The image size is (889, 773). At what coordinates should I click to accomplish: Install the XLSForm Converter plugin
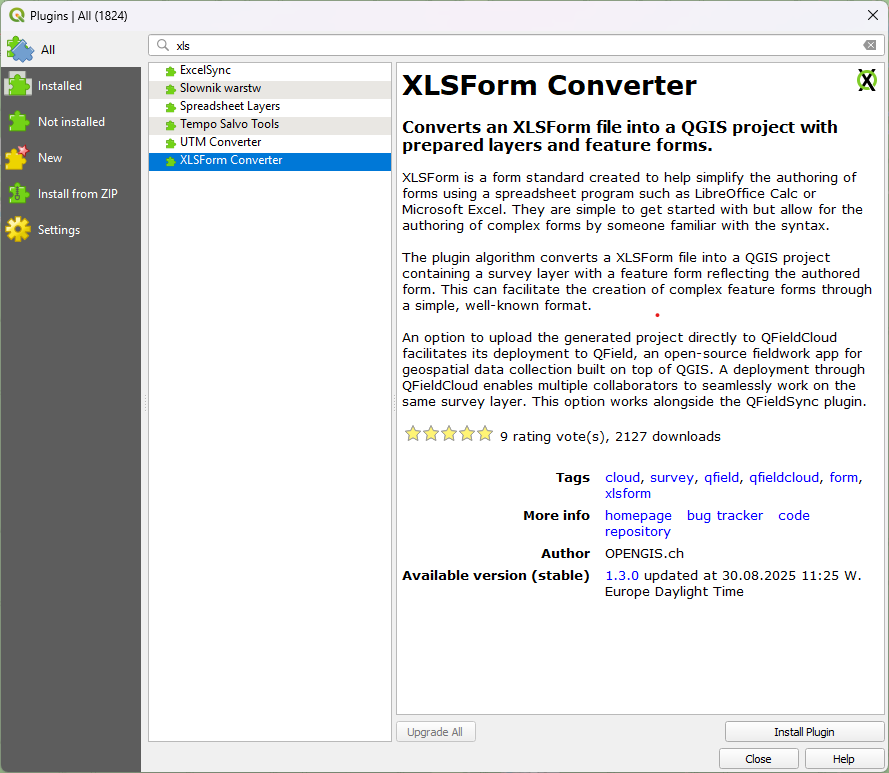(x=804, y=731)
